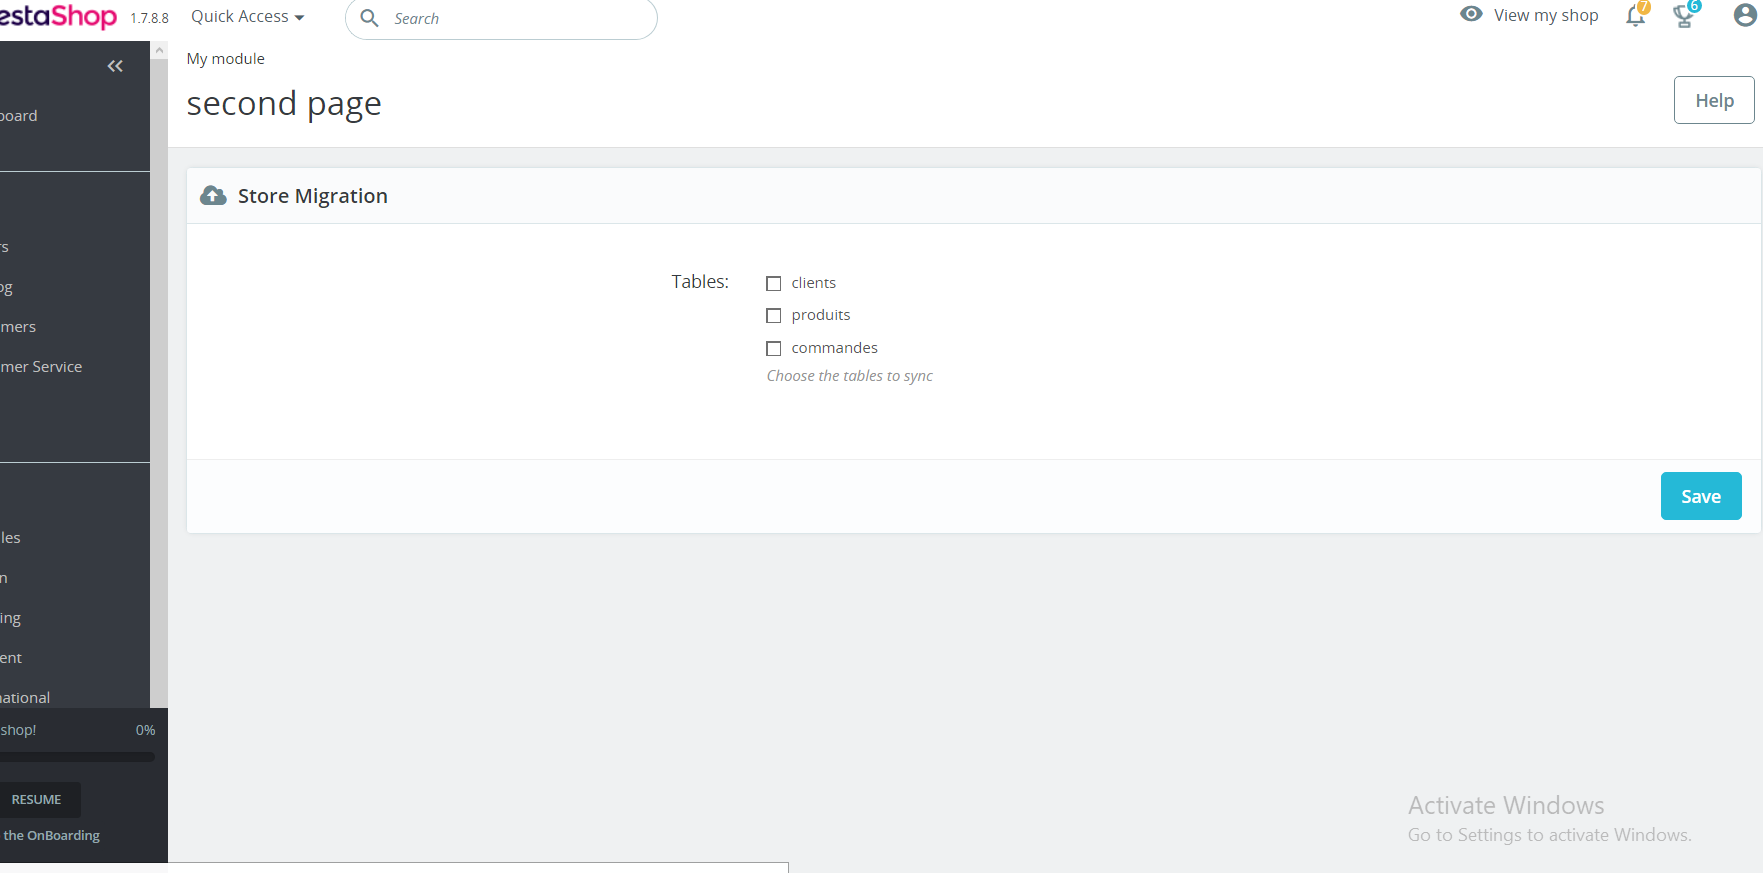Open the International sidebar menu
The height and width of the screenshot is (873, 1763).
(25, 697)
